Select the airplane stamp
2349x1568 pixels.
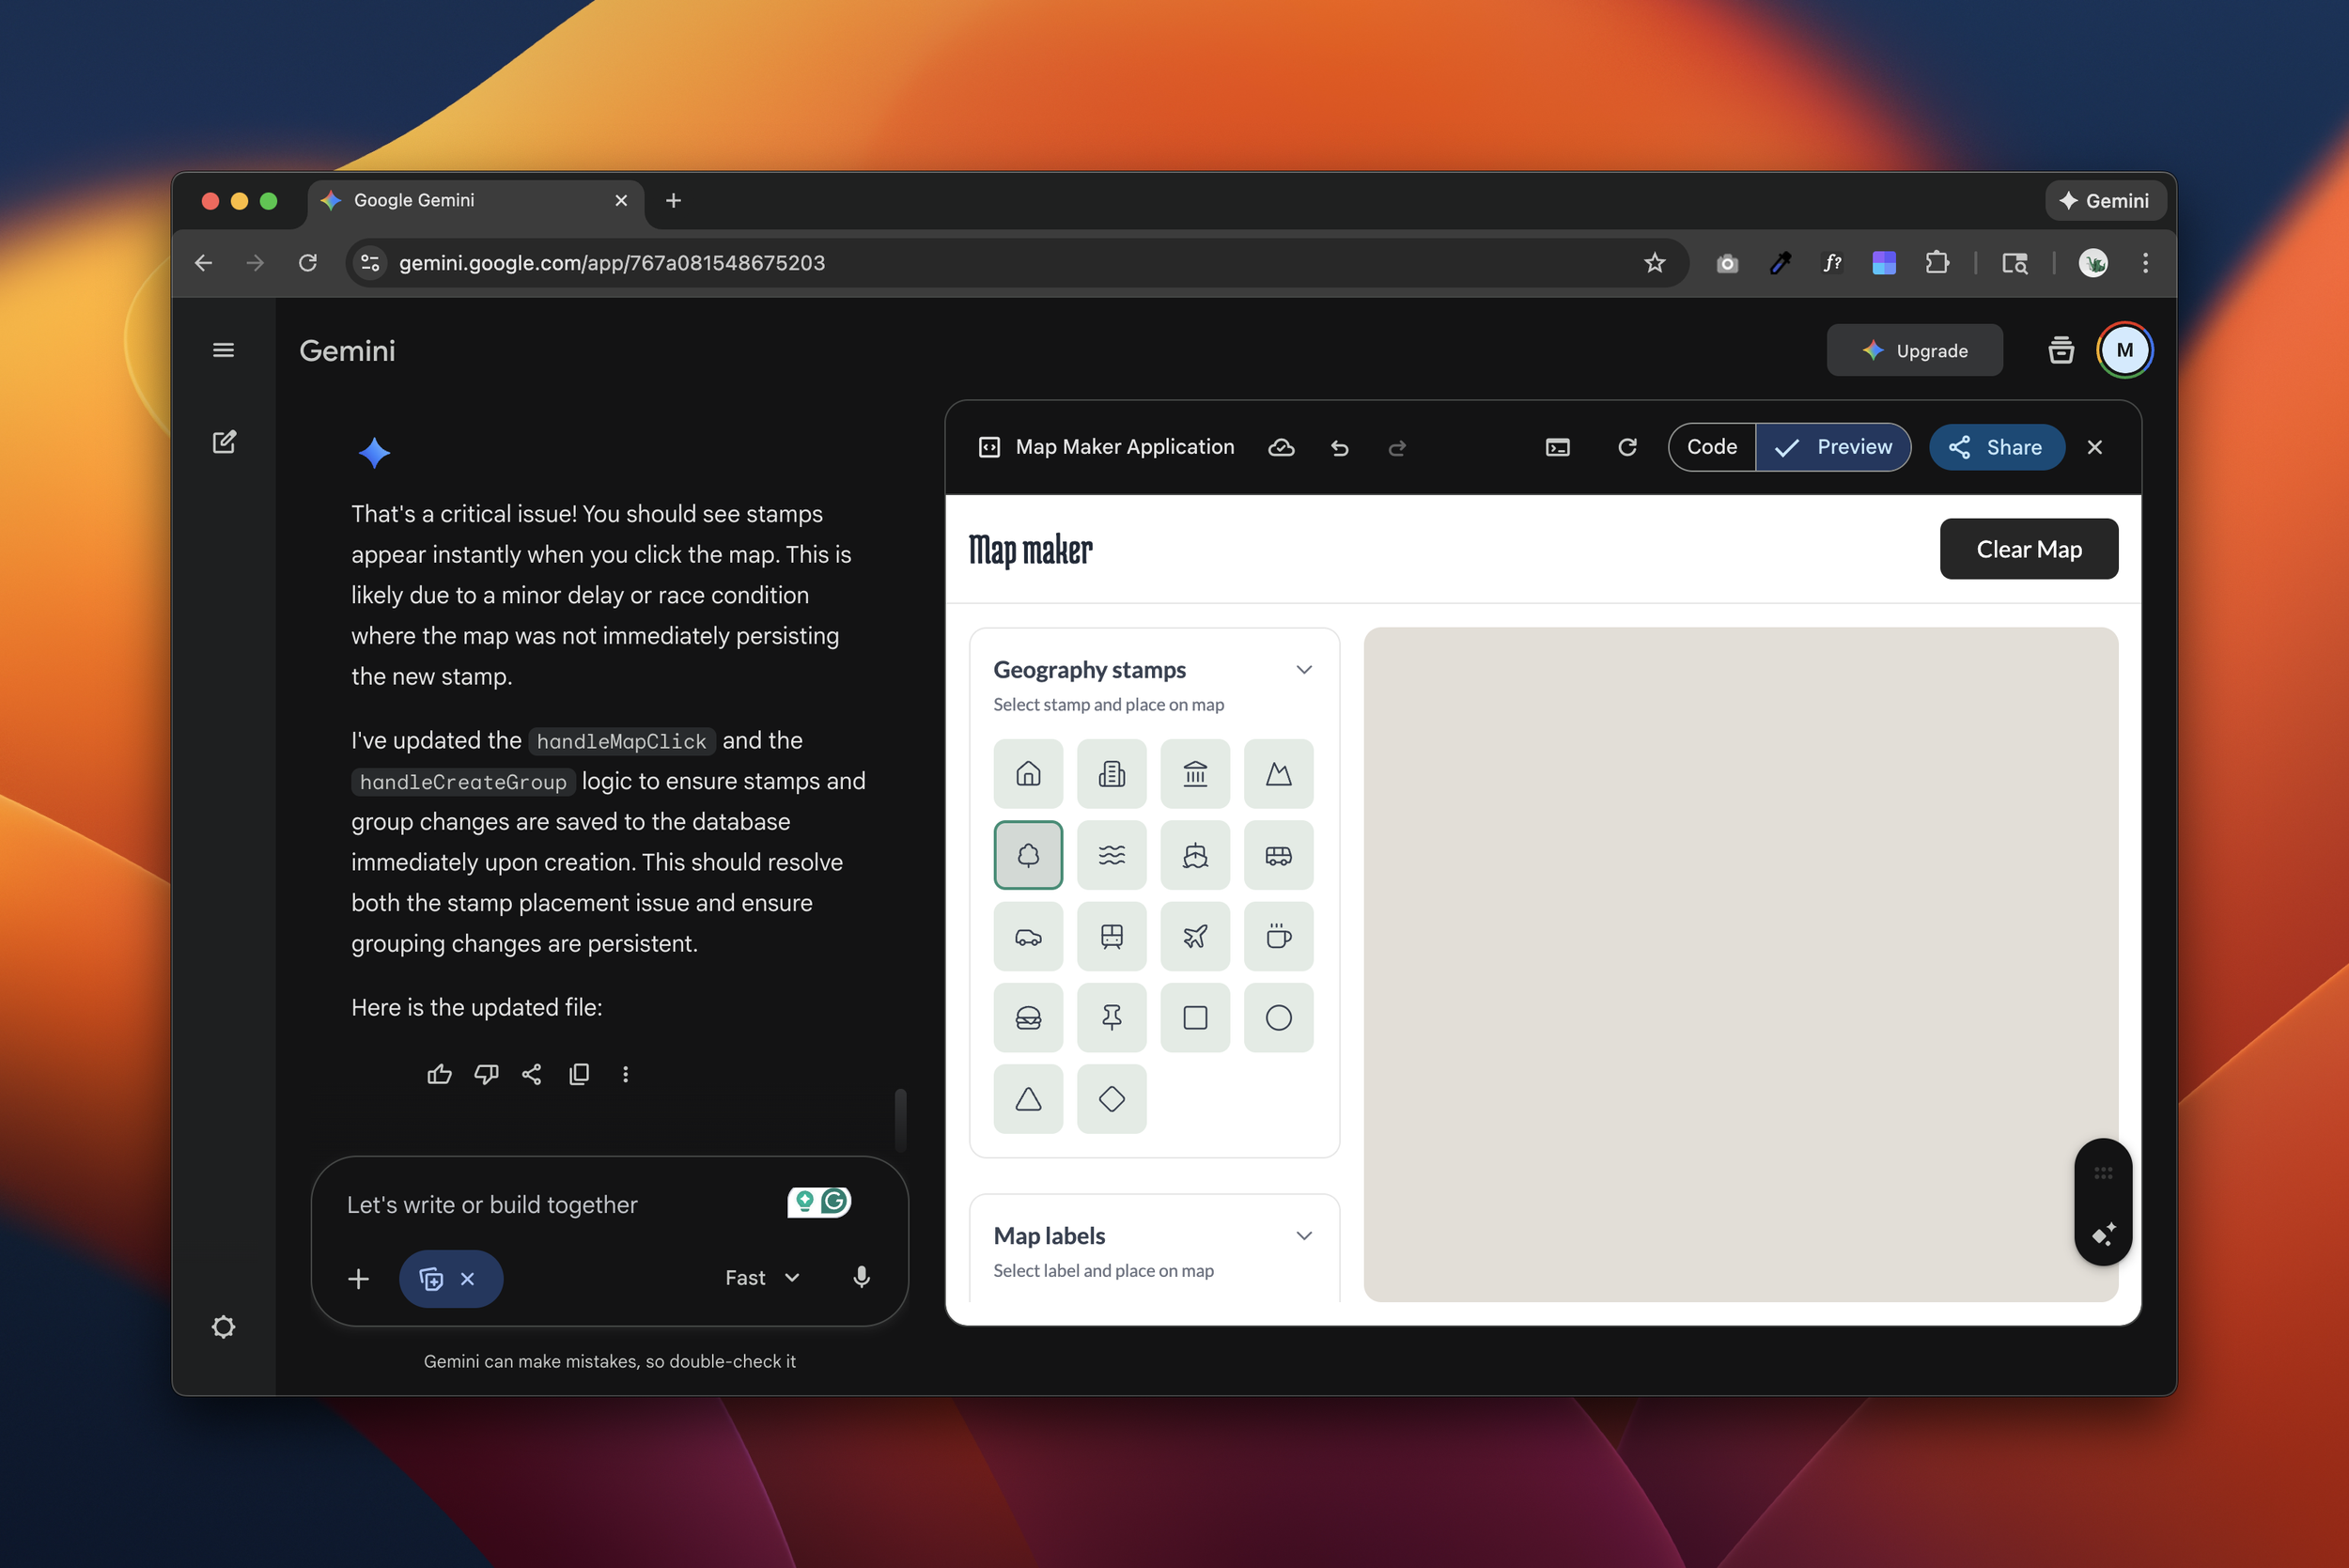pyautogui.click(x=1195, y=936)
